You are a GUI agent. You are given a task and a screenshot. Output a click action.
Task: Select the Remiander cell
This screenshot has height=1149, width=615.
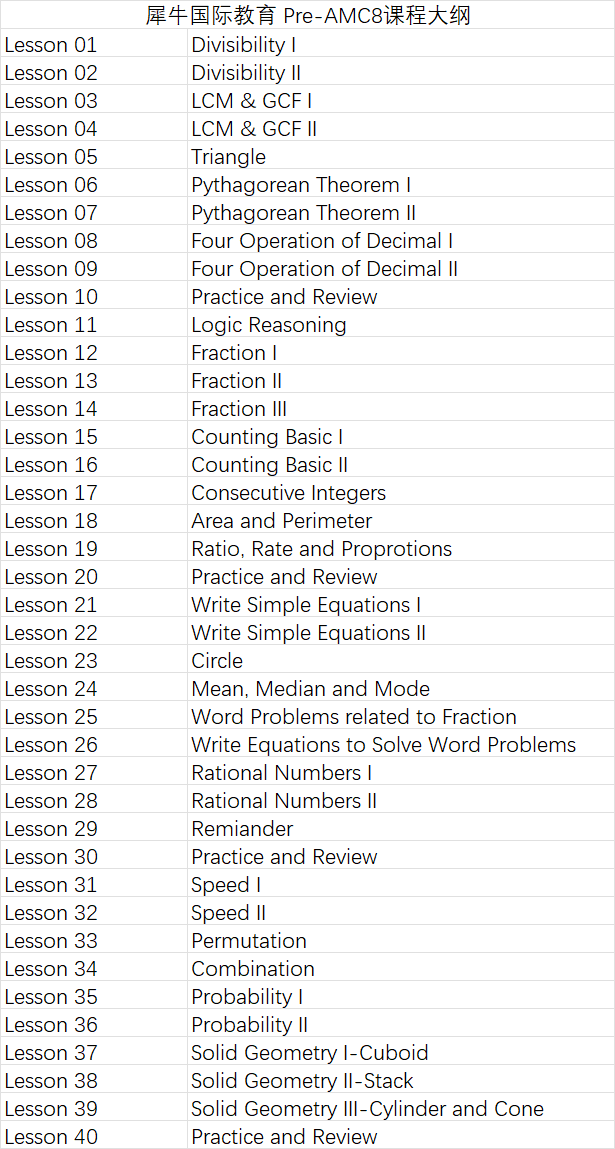pyautogui.click(x=242, y=829)
